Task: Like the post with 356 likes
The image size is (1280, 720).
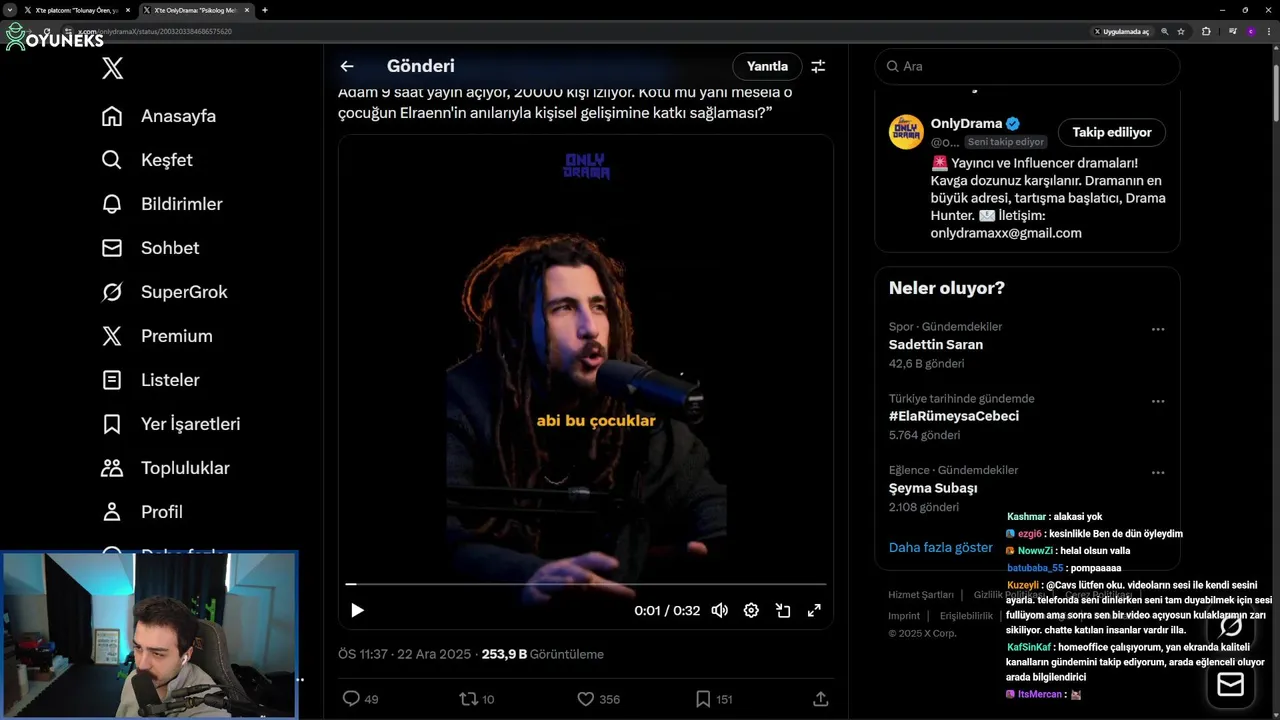Action: [586, 699]
